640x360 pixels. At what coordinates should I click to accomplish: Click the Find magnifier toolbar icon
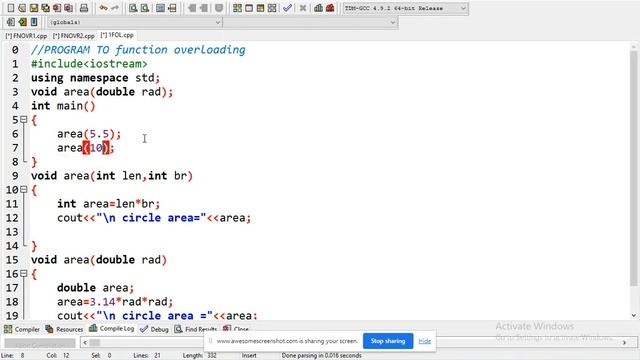coord(133,8)
